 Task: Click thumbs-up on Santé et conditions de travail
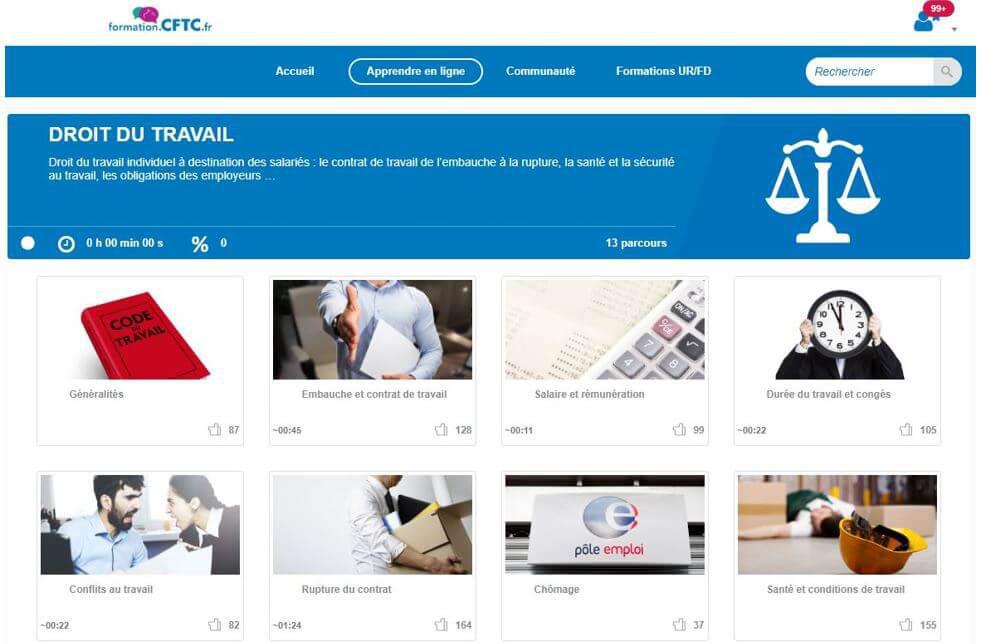(x=905, y=624)
